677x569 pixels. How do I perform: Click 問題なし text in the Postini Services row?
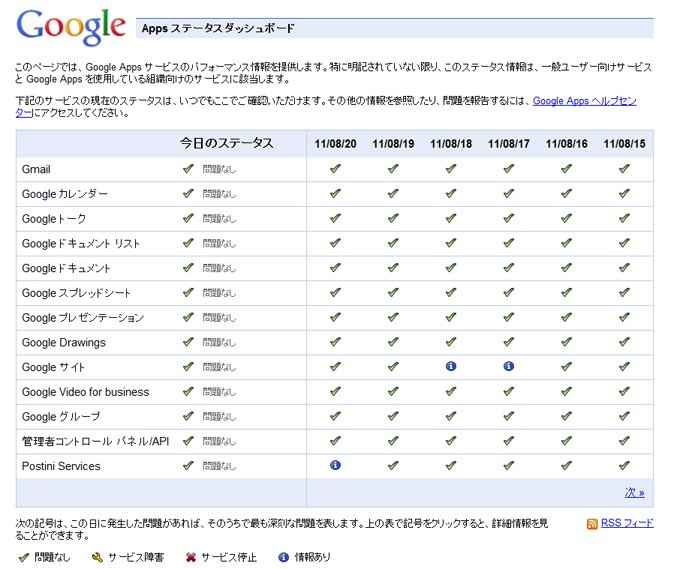coord(219,466)
